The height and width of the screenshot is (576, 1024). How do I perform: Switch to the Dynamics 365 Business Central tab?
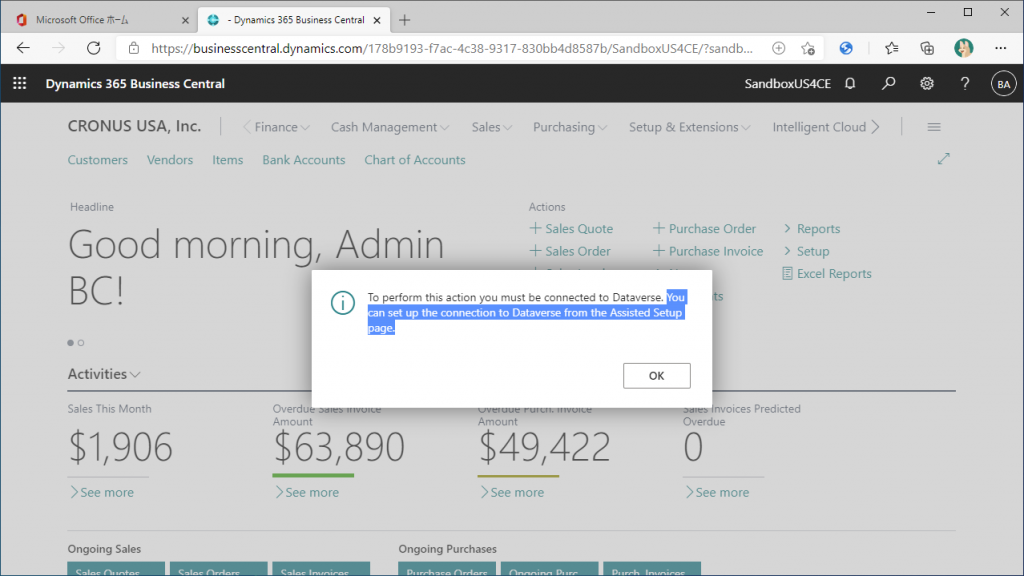[294, 20]
